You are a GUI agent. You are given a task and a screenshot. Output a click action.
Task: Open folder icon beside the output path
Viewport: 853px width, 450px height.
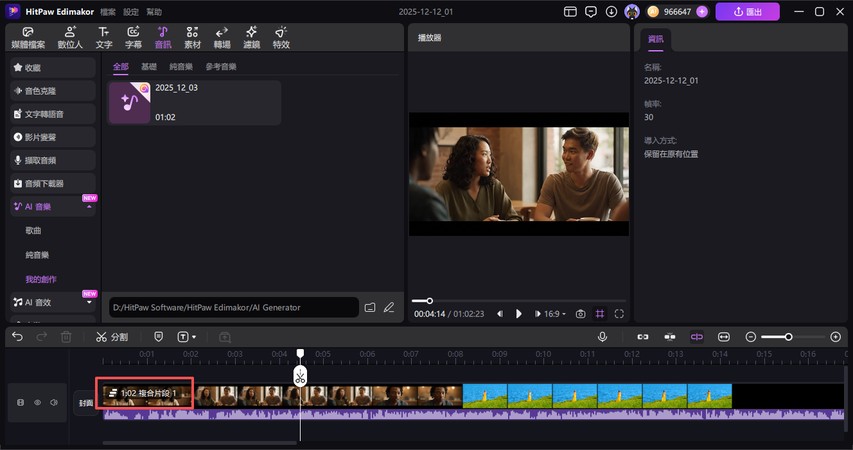coord(370,307)
